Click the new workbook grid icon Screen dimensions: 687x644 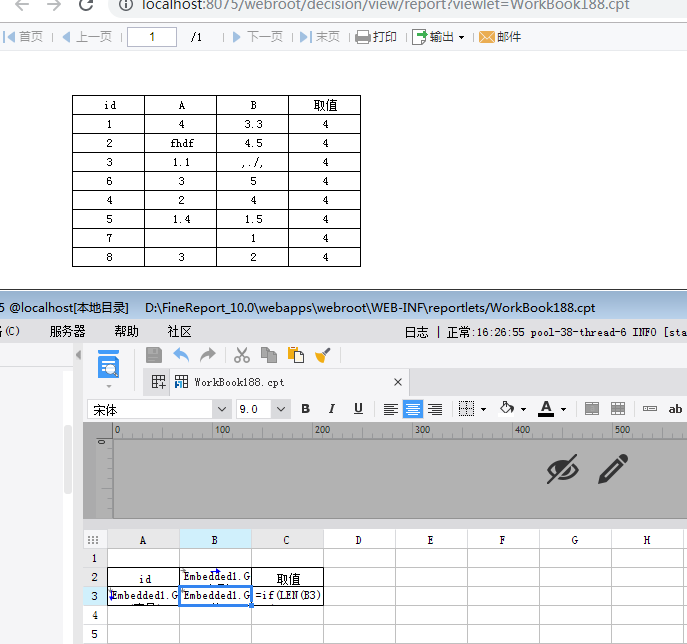pos(158,382)
